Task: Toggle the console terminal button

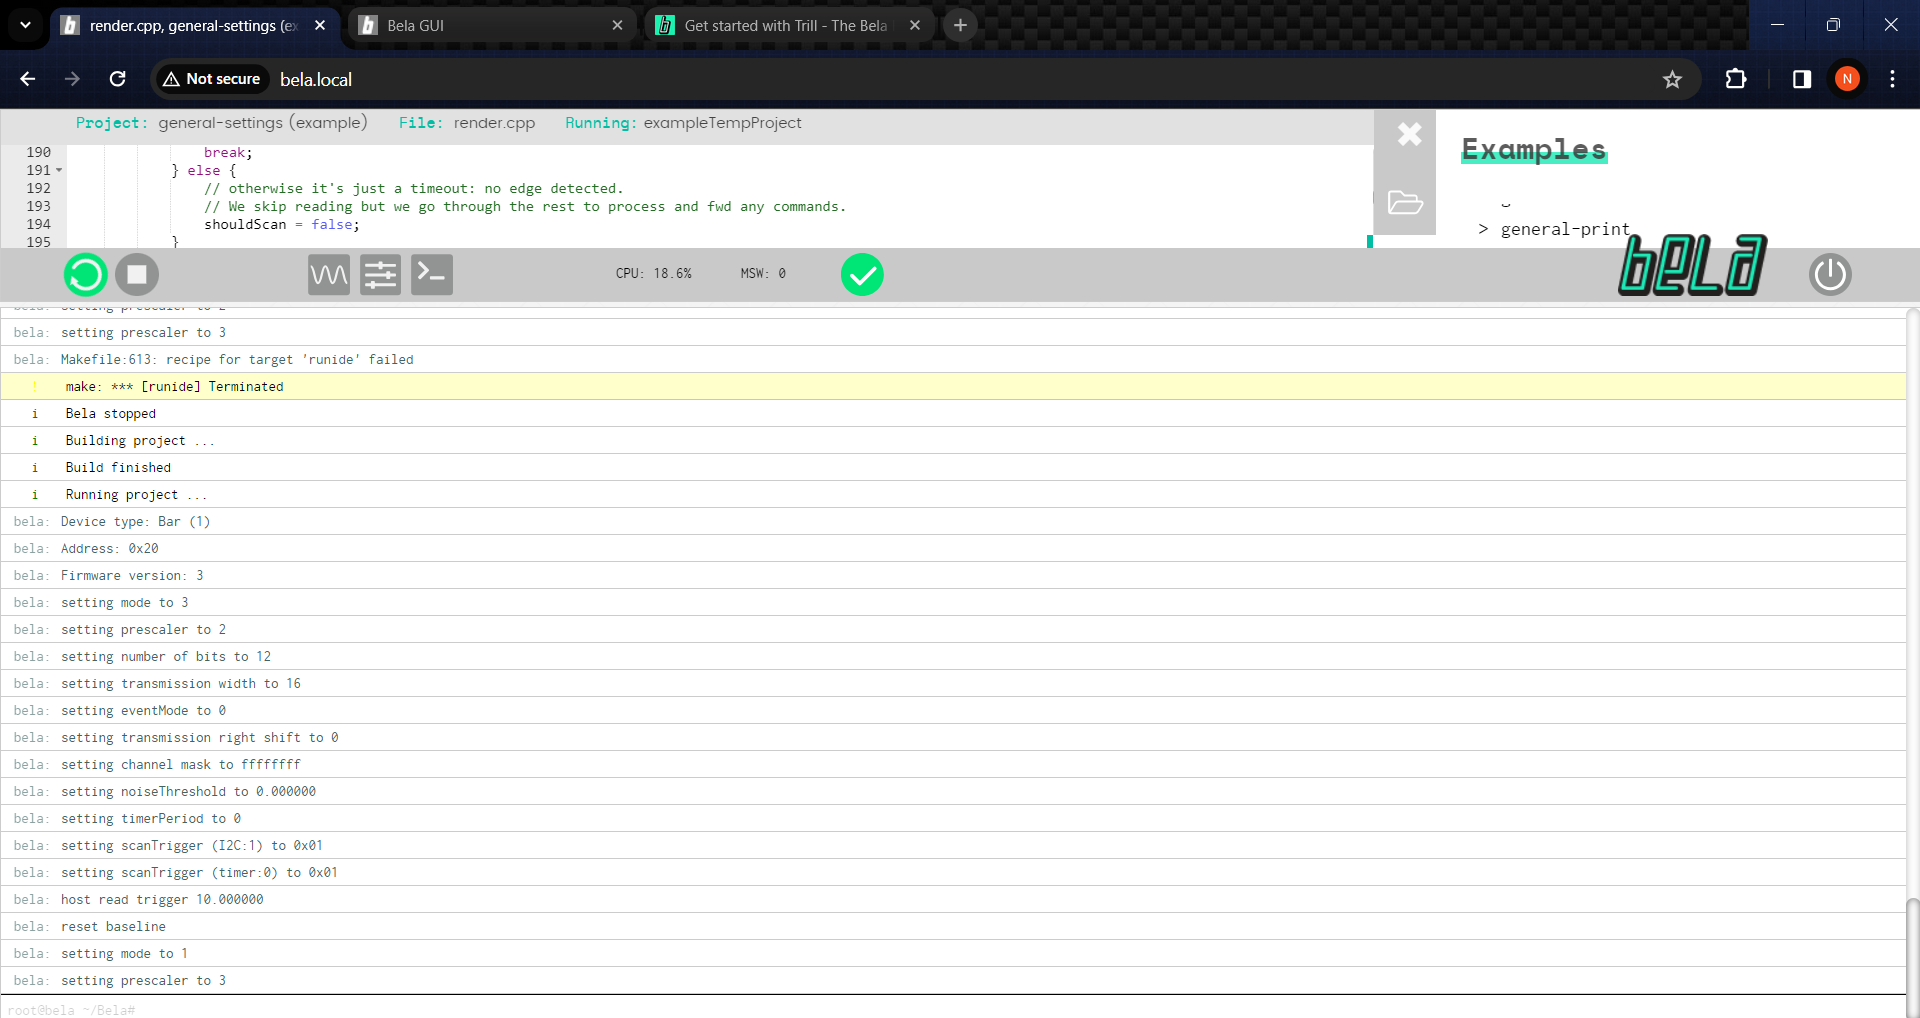Action: pos(432,275)
